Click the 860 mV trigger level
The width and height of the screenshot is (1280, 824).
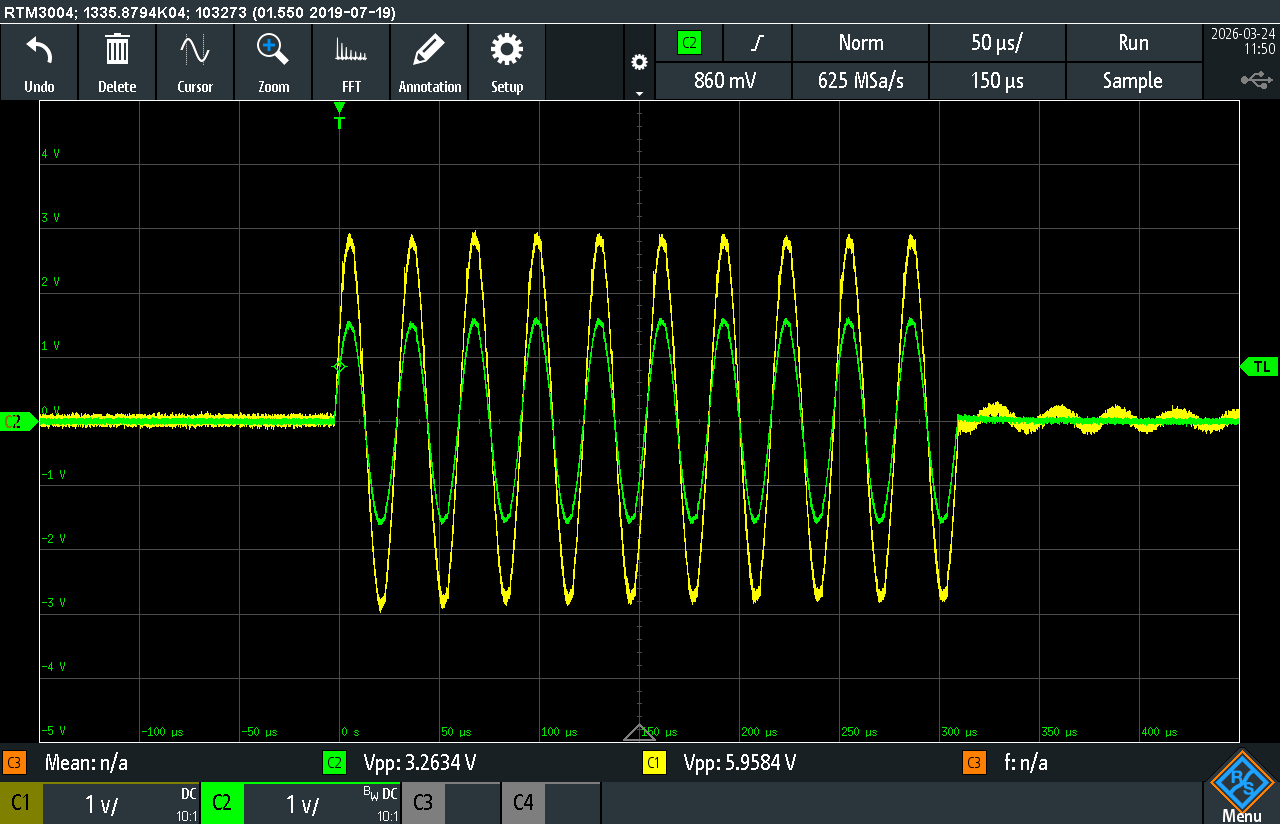pyautogui.click(x=724, y=81)
